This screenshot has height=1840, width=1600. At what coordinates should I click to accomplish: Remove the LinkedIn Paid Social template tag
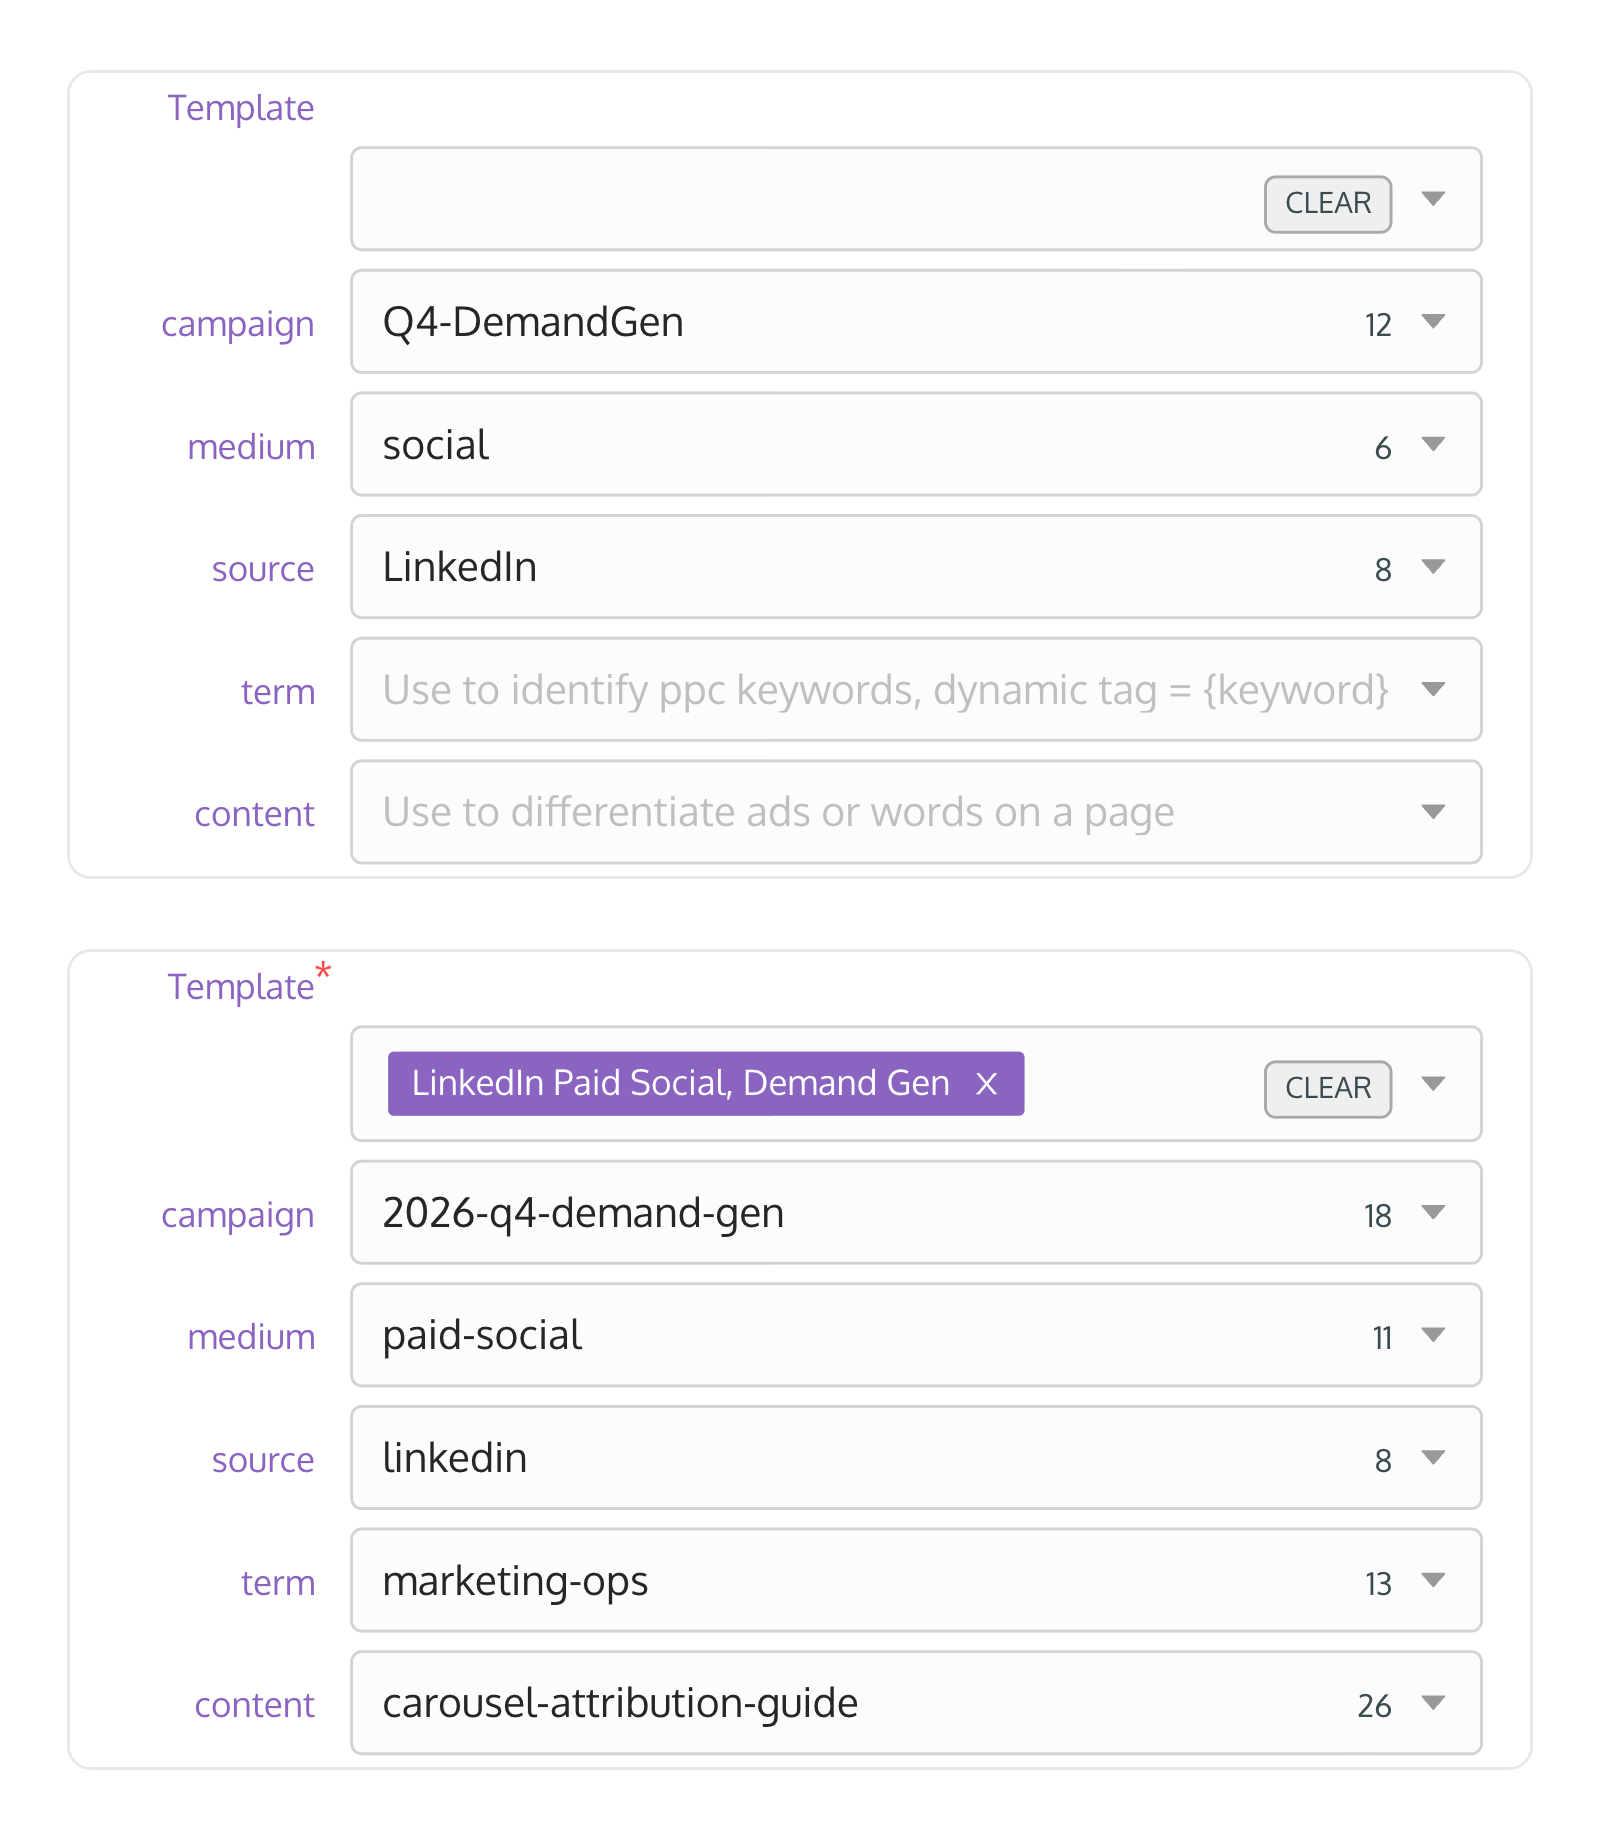tap(986, 1084)
